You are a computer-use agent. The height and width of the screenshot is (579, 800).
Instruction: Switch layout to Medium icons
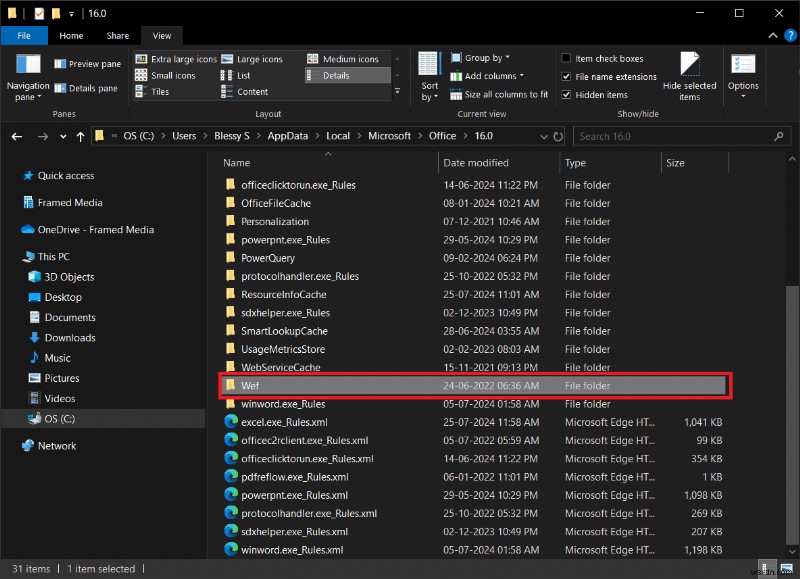tap(343, 59)
